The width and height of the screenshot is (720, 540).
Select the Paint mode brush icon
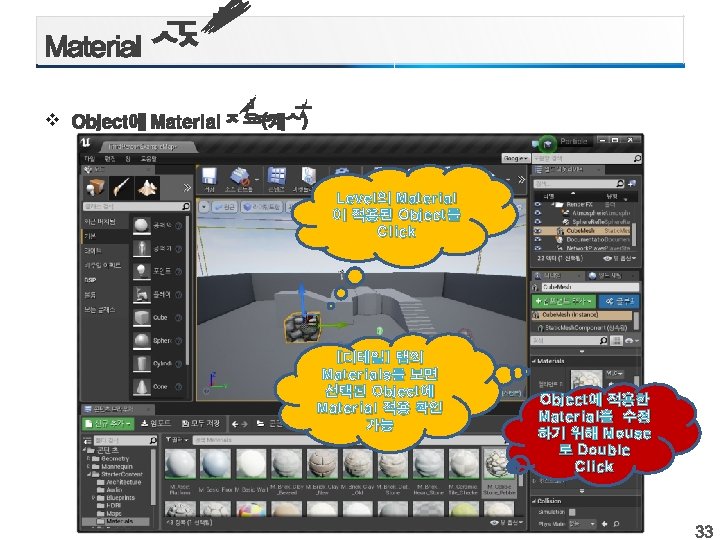click(x=122, y=188)
